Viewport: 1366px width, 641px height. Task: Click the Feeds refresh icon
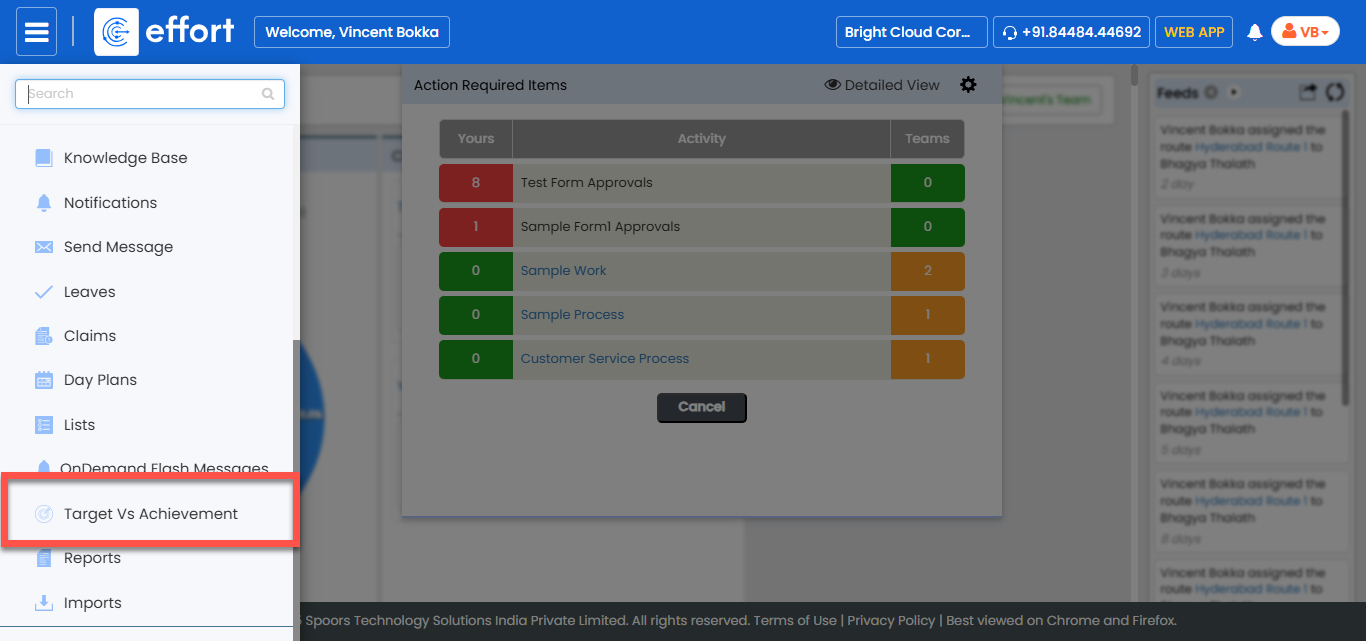click(x=1334, y=92)
